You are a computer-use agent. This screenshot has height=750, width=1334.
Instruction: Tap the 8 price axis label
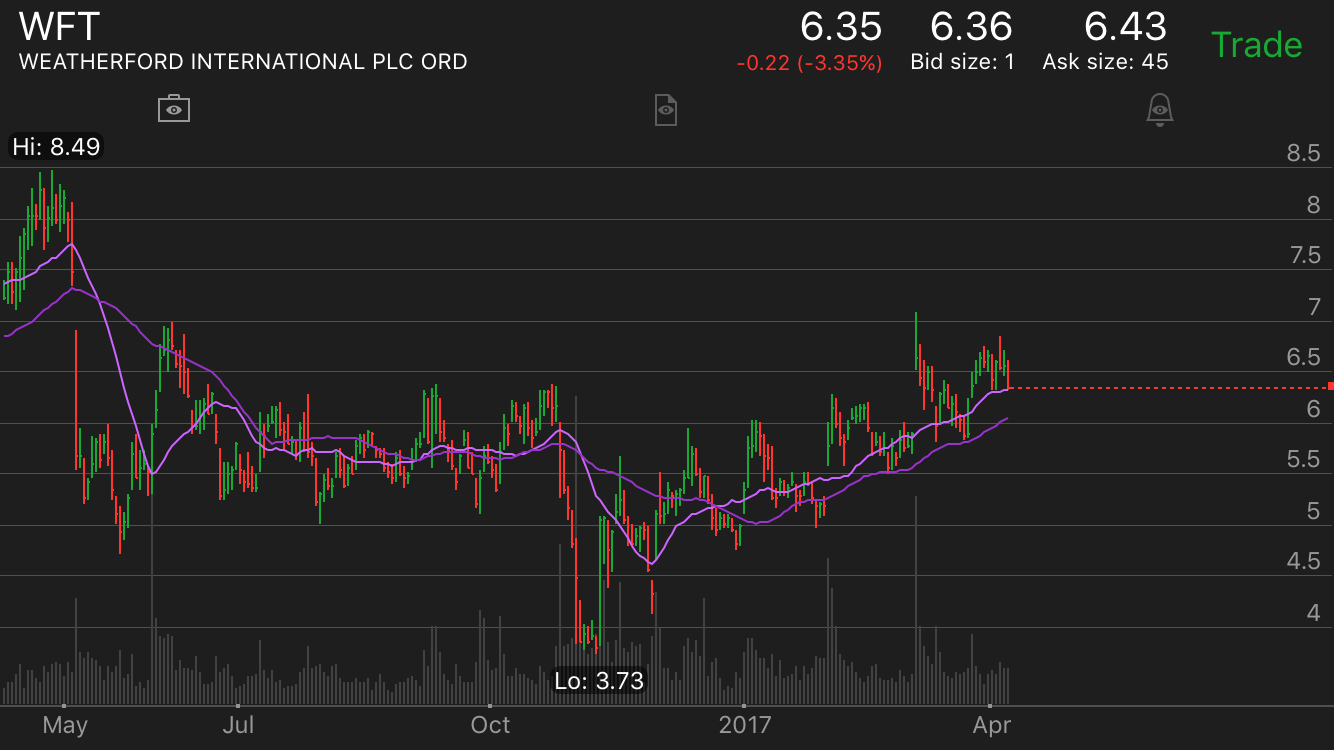[1313, 205]
